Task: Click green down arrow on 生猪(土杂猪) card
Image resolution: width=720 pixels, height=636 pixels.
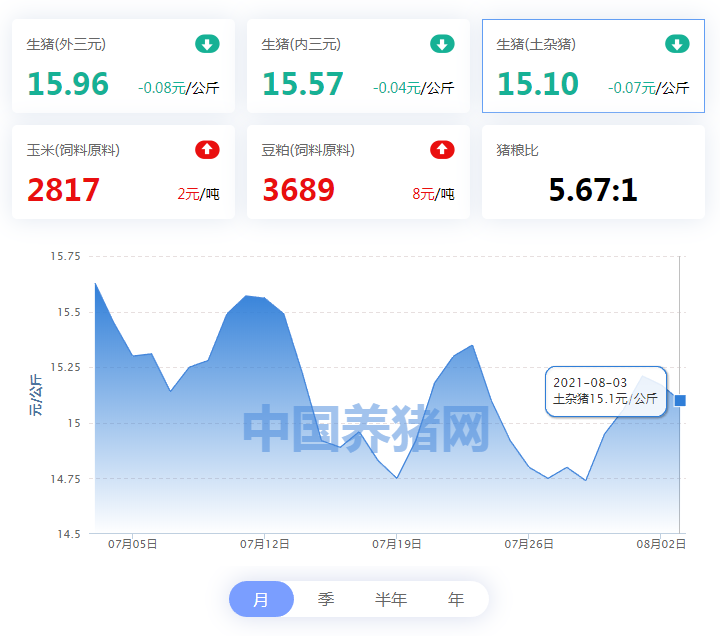Action: (x=677, y=44)
